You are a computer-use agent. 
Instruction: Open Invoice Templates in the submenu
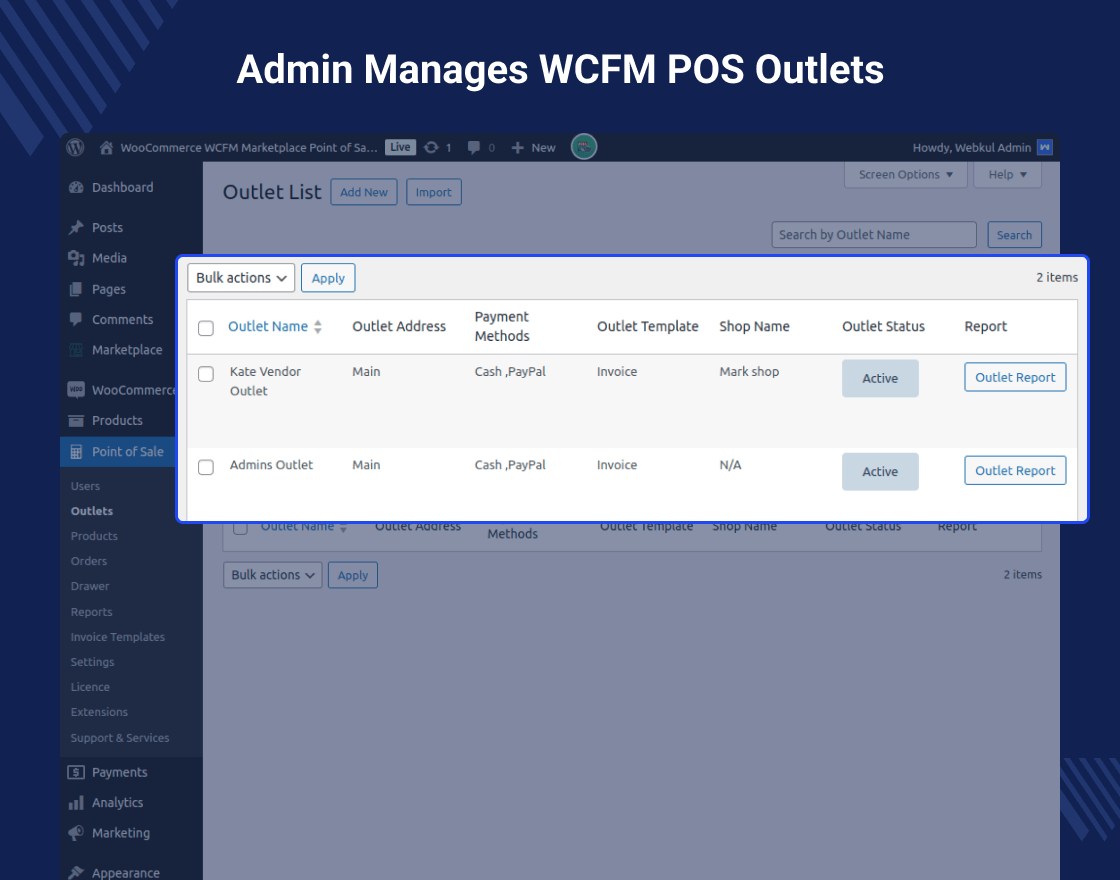tap(117, 636)
